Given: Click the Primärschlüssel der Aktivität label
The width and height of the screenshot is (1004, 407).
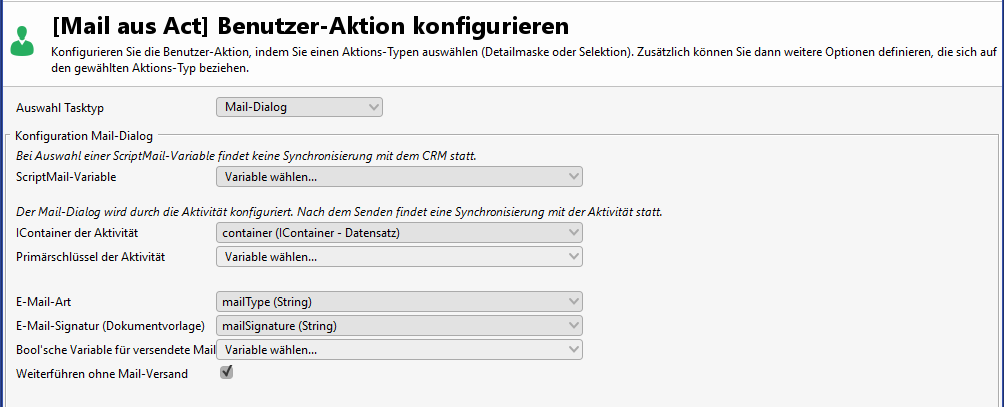Looking at the screenshot, I should pyautogui.click(x=90, y=257).
